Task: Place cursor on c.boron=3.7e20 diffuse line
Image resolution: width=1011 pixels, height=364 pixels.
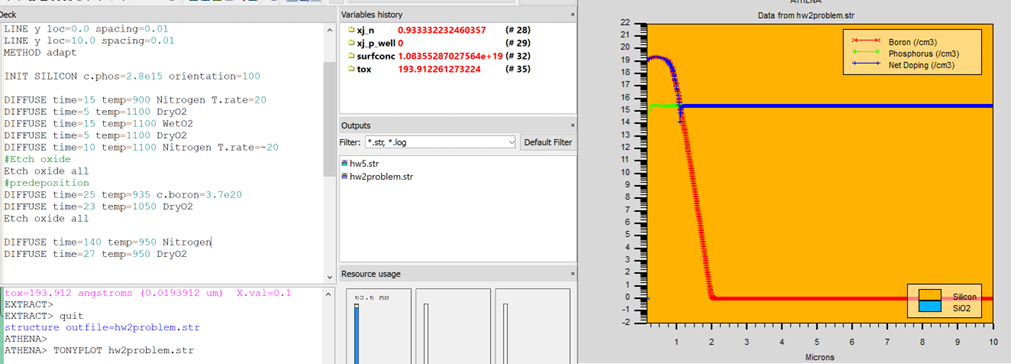Action: coord(123,195)
